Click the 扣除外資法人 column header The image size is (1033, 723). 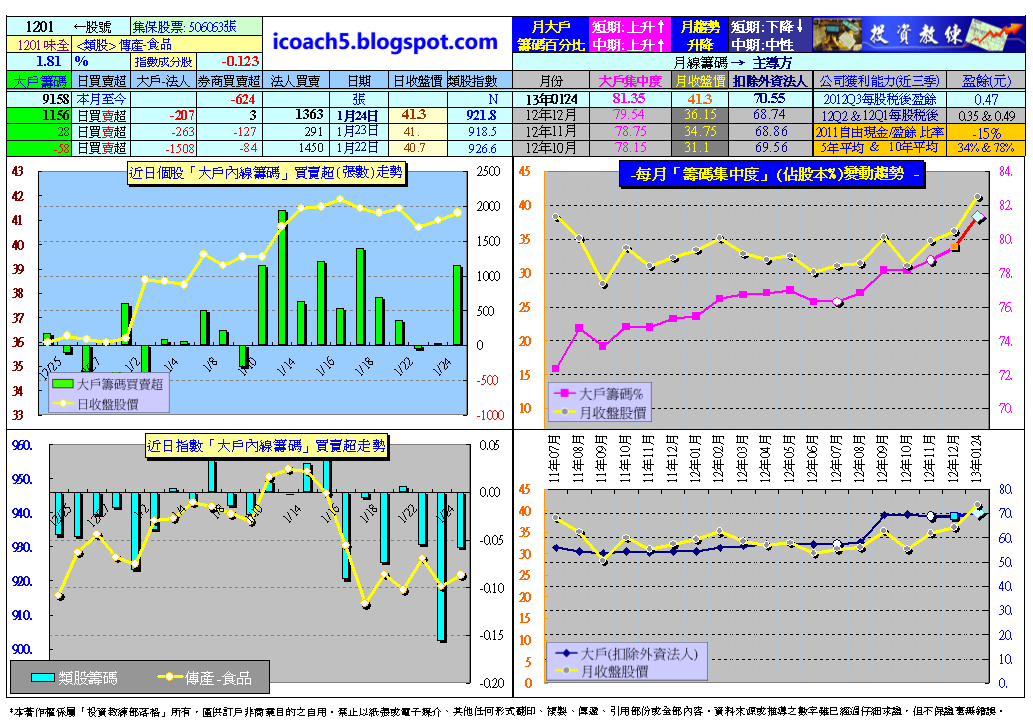pos(769,81)
